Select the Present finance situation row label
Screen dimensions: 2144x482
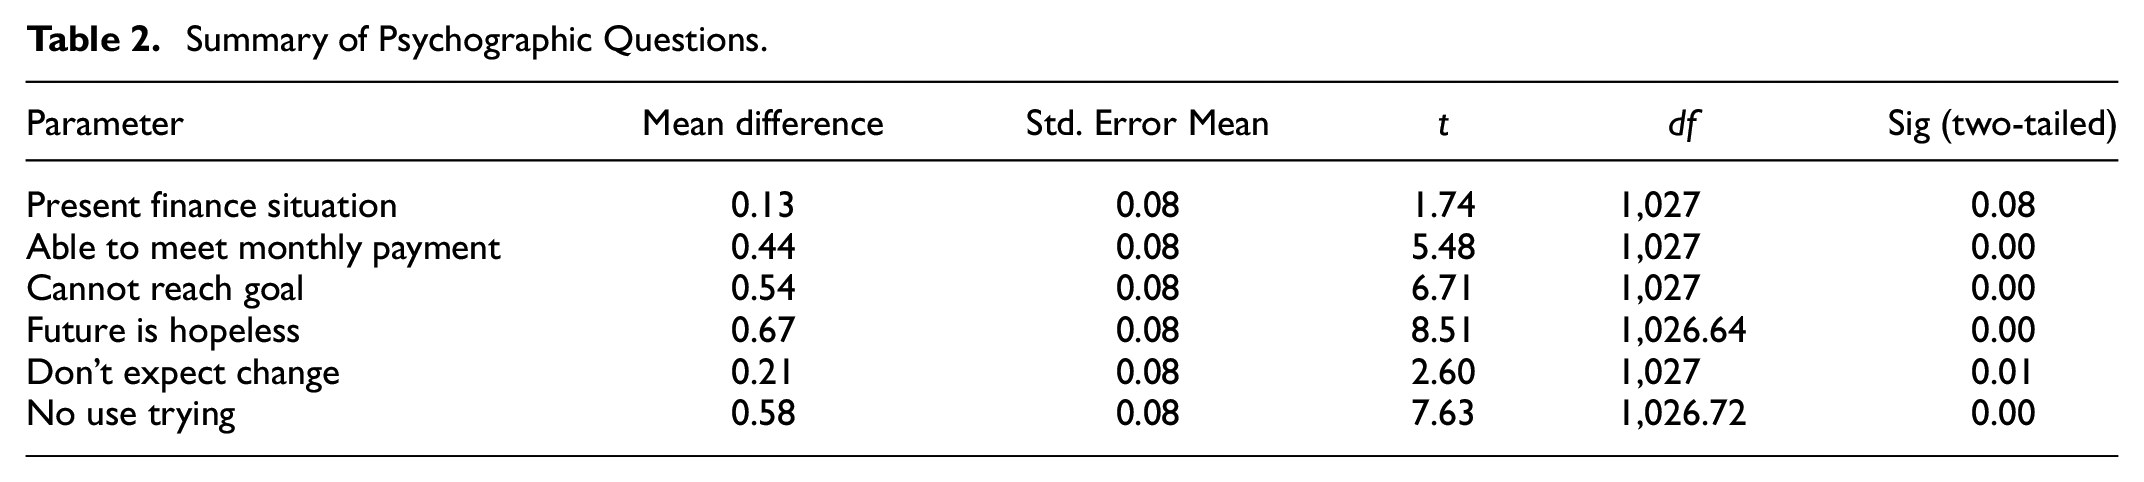coord(211,205)
